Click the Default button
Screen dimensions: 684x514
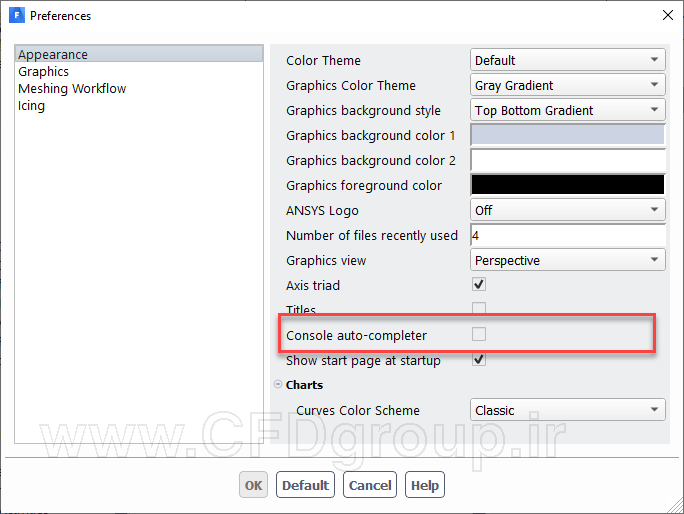[x=305, y=485]
